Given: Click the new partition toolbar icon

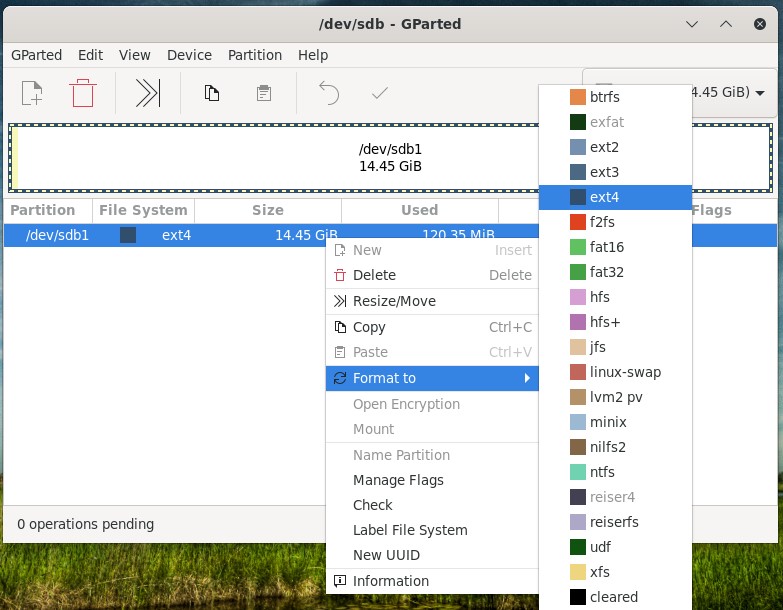Looking at the screenshot, I should coord(32,94).
